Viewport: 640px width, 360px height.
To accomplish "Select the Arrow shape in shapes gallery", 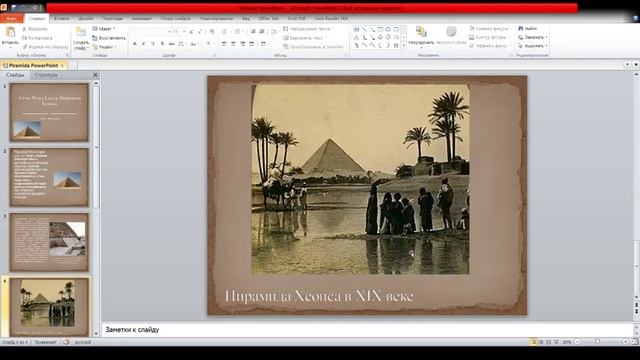I will click(372, 29).
